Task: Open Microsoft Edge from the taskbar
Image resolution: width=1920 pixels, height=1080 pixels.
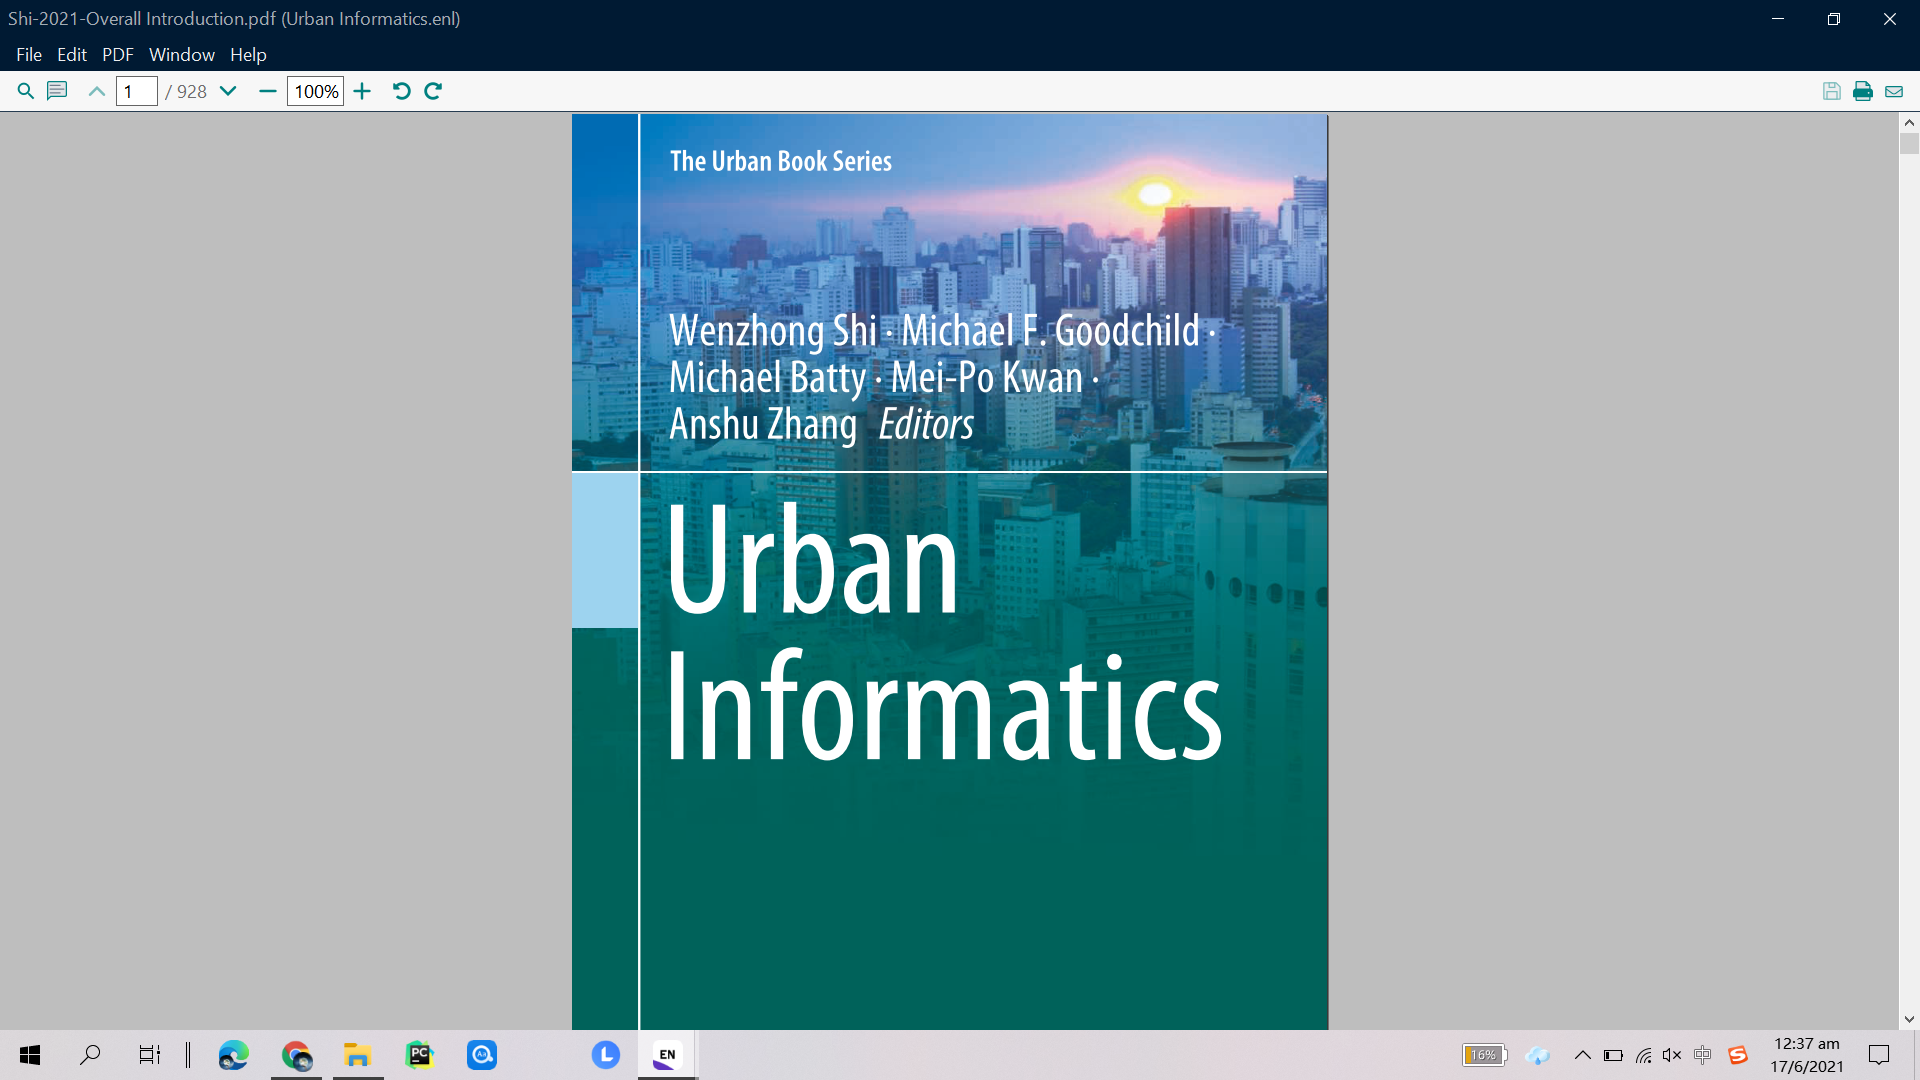Action: [x=233, y=1055]
